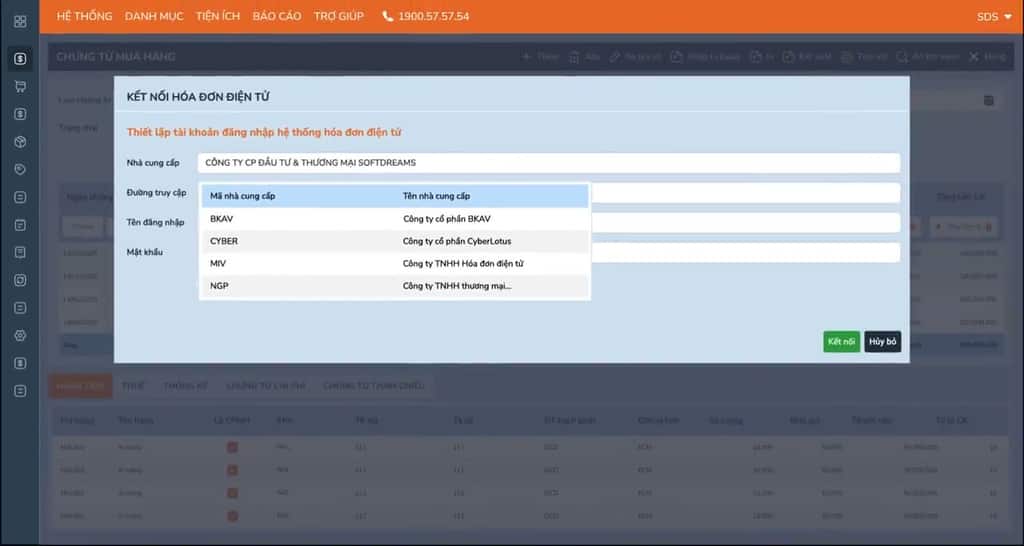
Task: Open the TIỆN ÍCH menu
Action: 217,16
